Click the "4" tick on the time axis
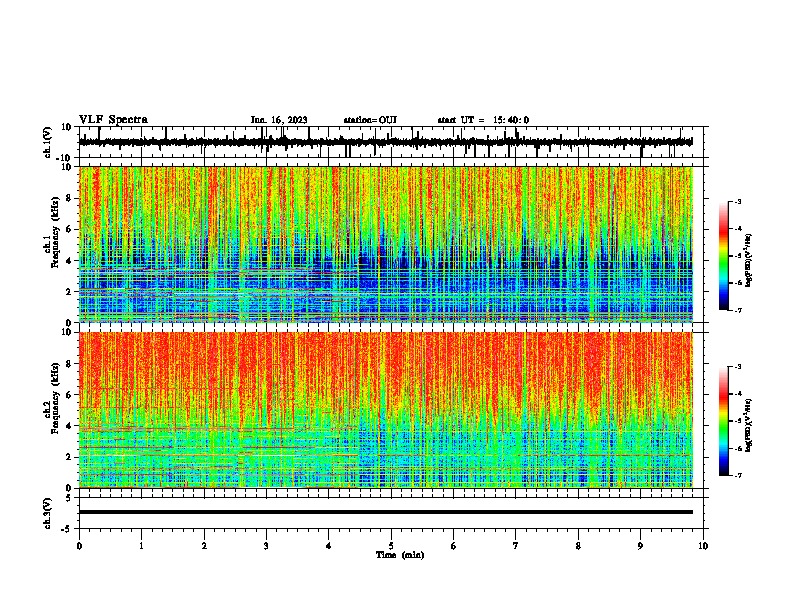Image resolution: width=792 pixels, height=612 pixels. point(329,546)
